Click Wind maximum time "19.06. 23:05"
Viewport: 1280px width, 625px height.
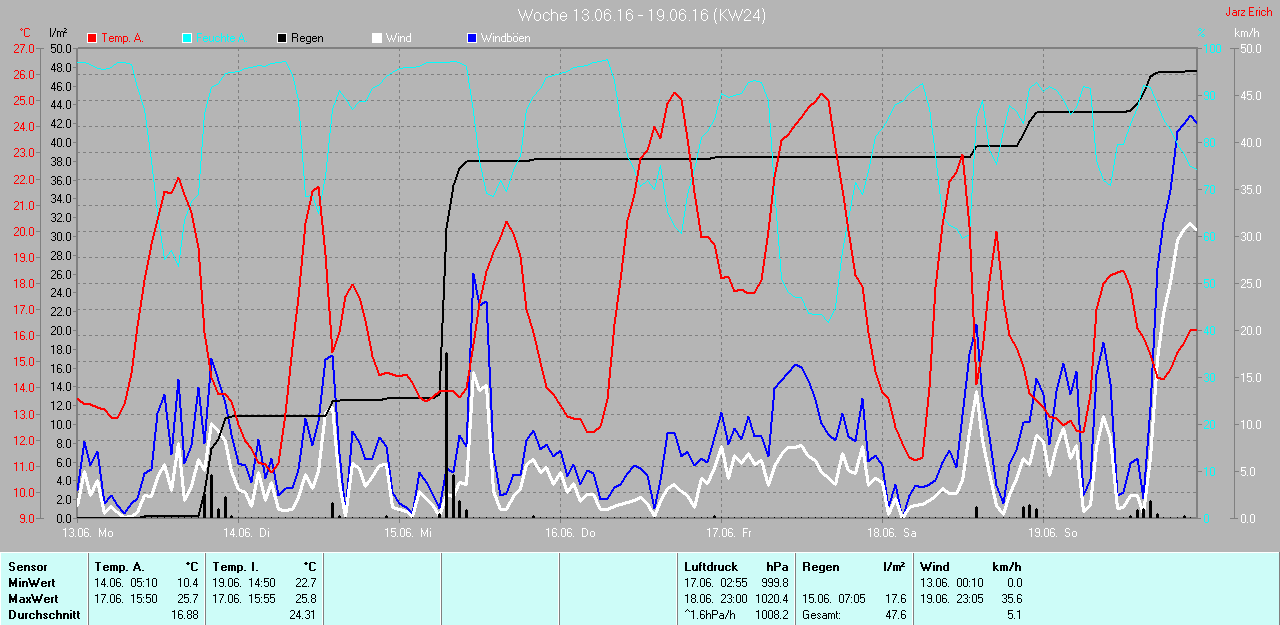pos(954,599)
